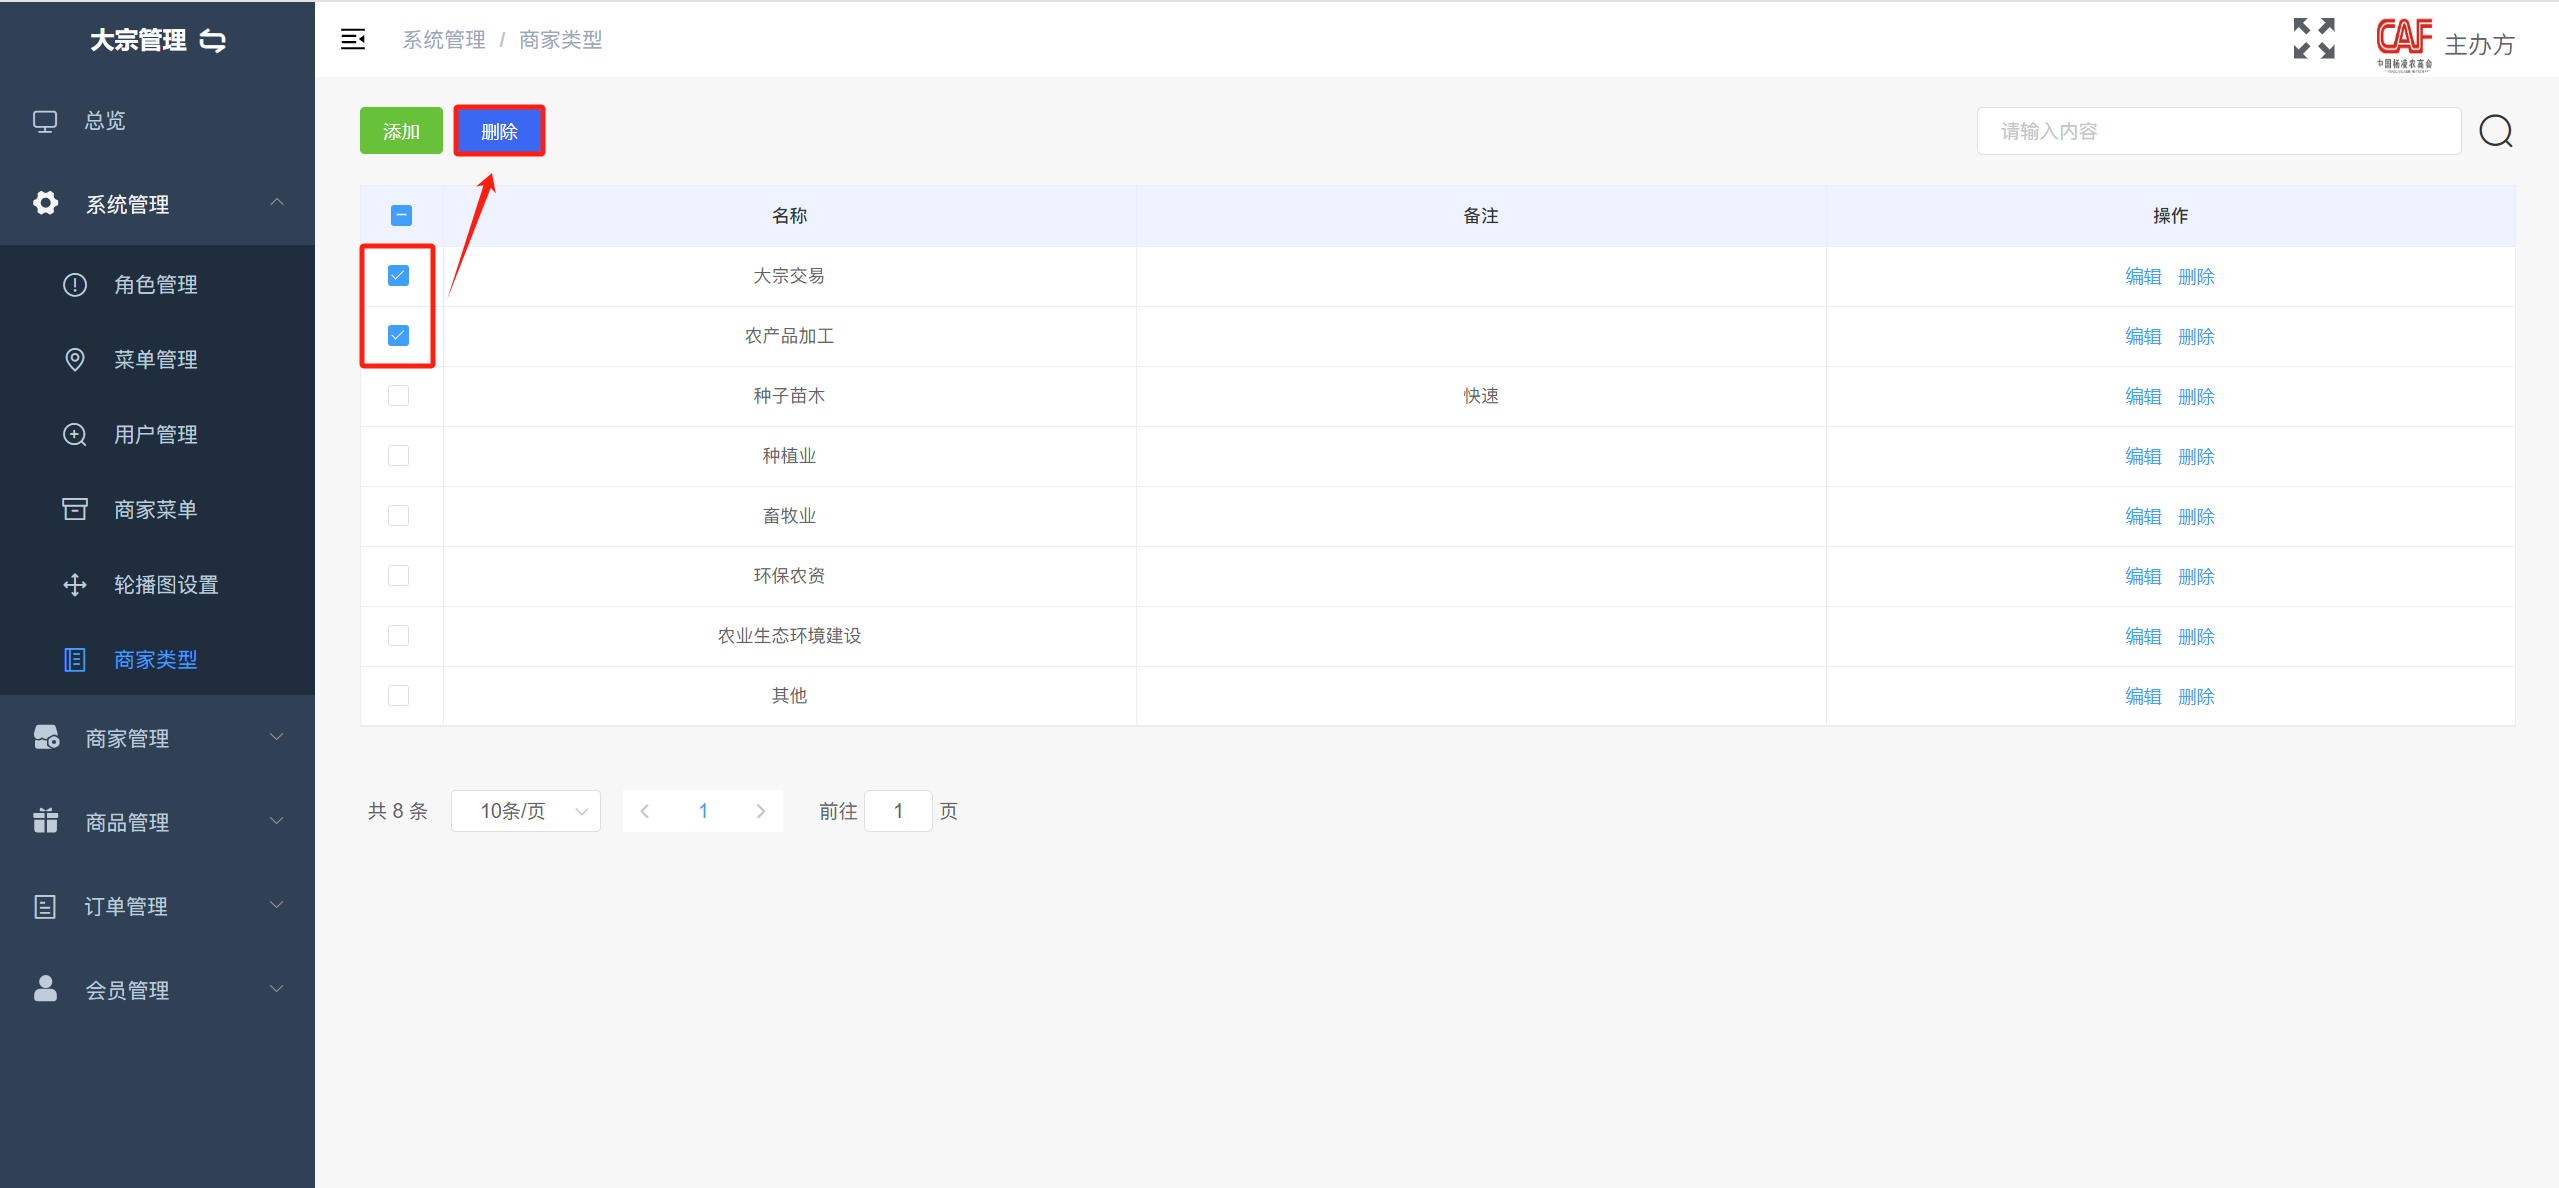This screenshot has width=2559, height=1188.
Task: Click the 商品管理 gift icon
Action: click(45, 821)
